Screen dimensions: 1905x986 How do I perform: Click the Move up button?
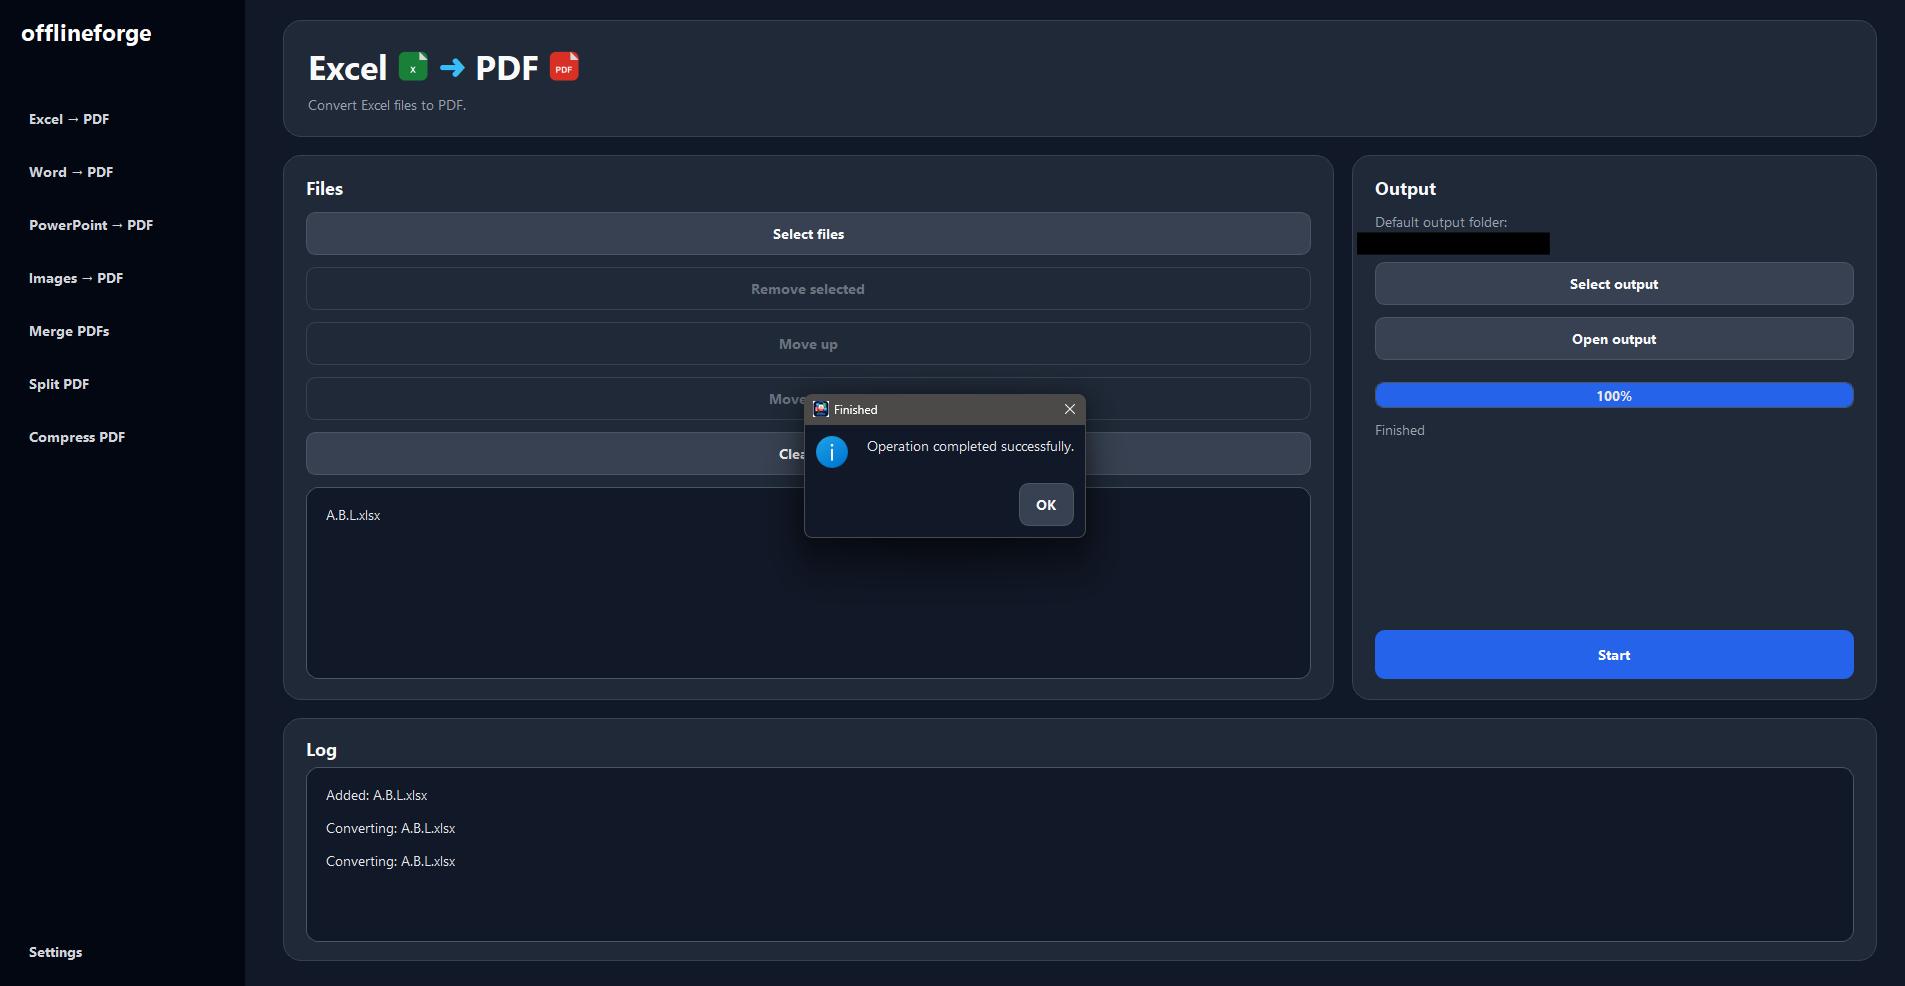(808, 344)
